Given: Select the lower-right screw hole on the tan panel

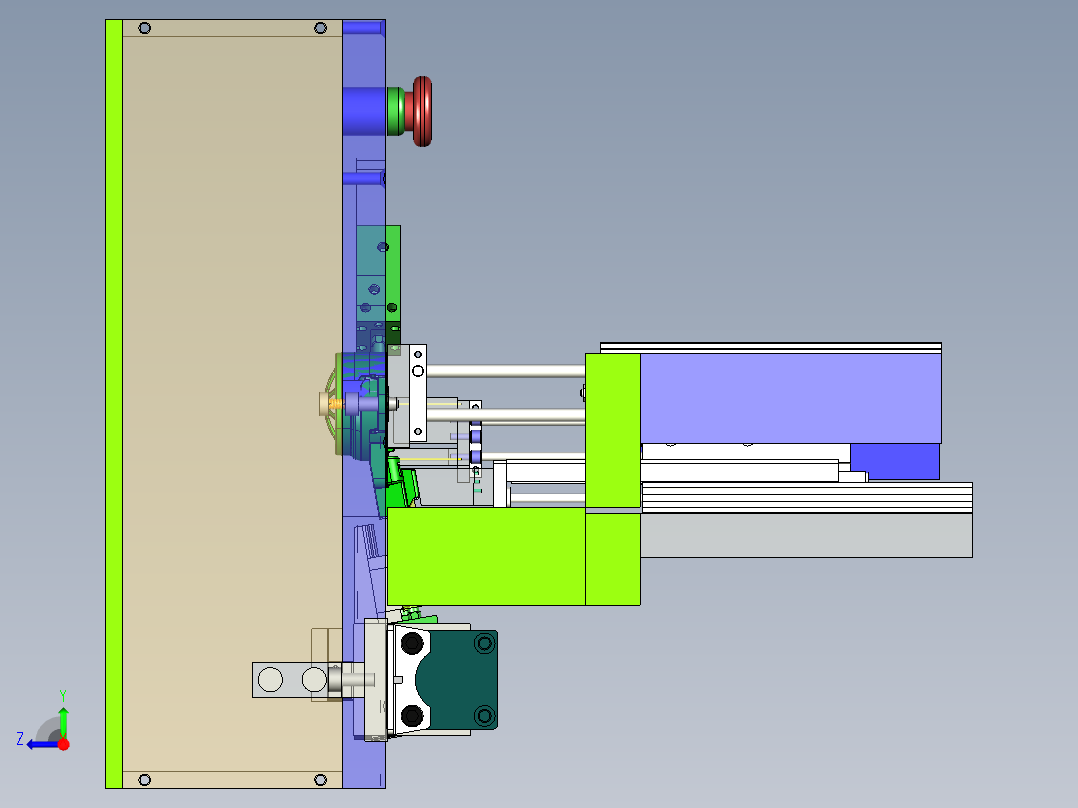Looking at the screenshot, I should point(320,780).
